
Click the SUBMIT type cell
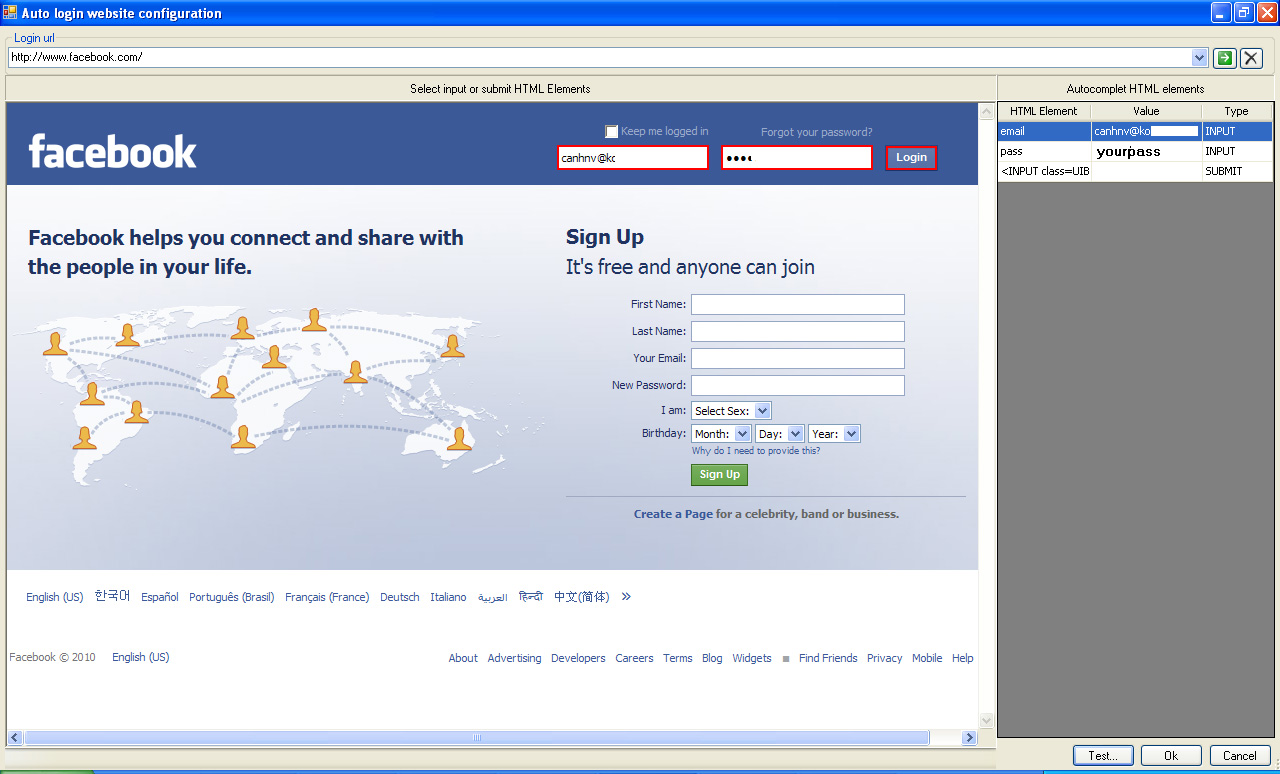click(1237, 171)
